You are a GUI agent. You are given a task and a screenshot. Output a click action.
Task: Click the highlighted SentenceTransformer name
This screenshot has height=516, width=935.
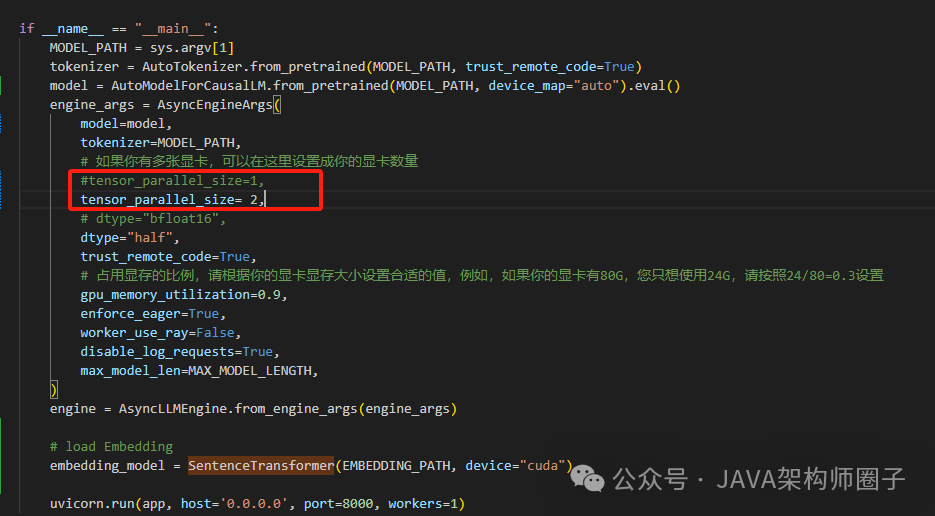(x=261, y=466)
